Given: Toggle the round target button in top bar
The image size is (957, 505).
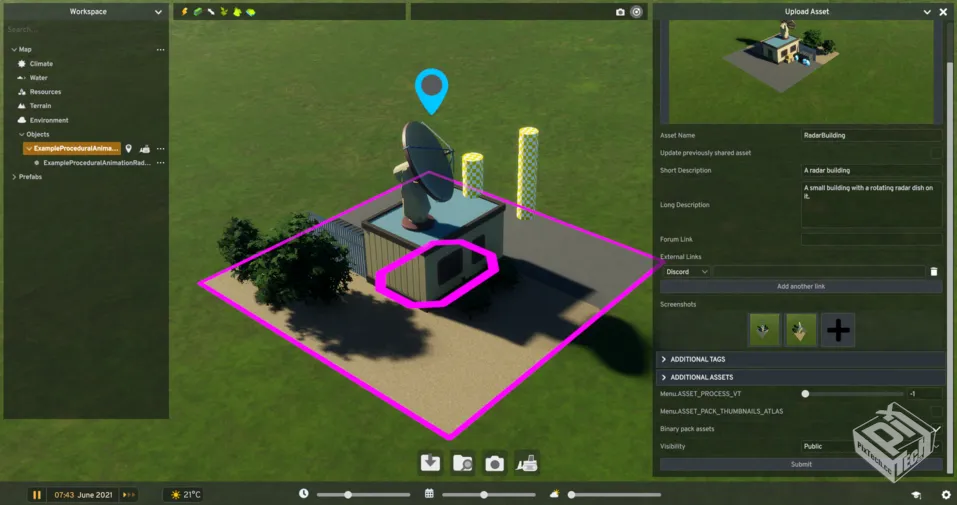Looking at the screenshot, I should (637, 12).
